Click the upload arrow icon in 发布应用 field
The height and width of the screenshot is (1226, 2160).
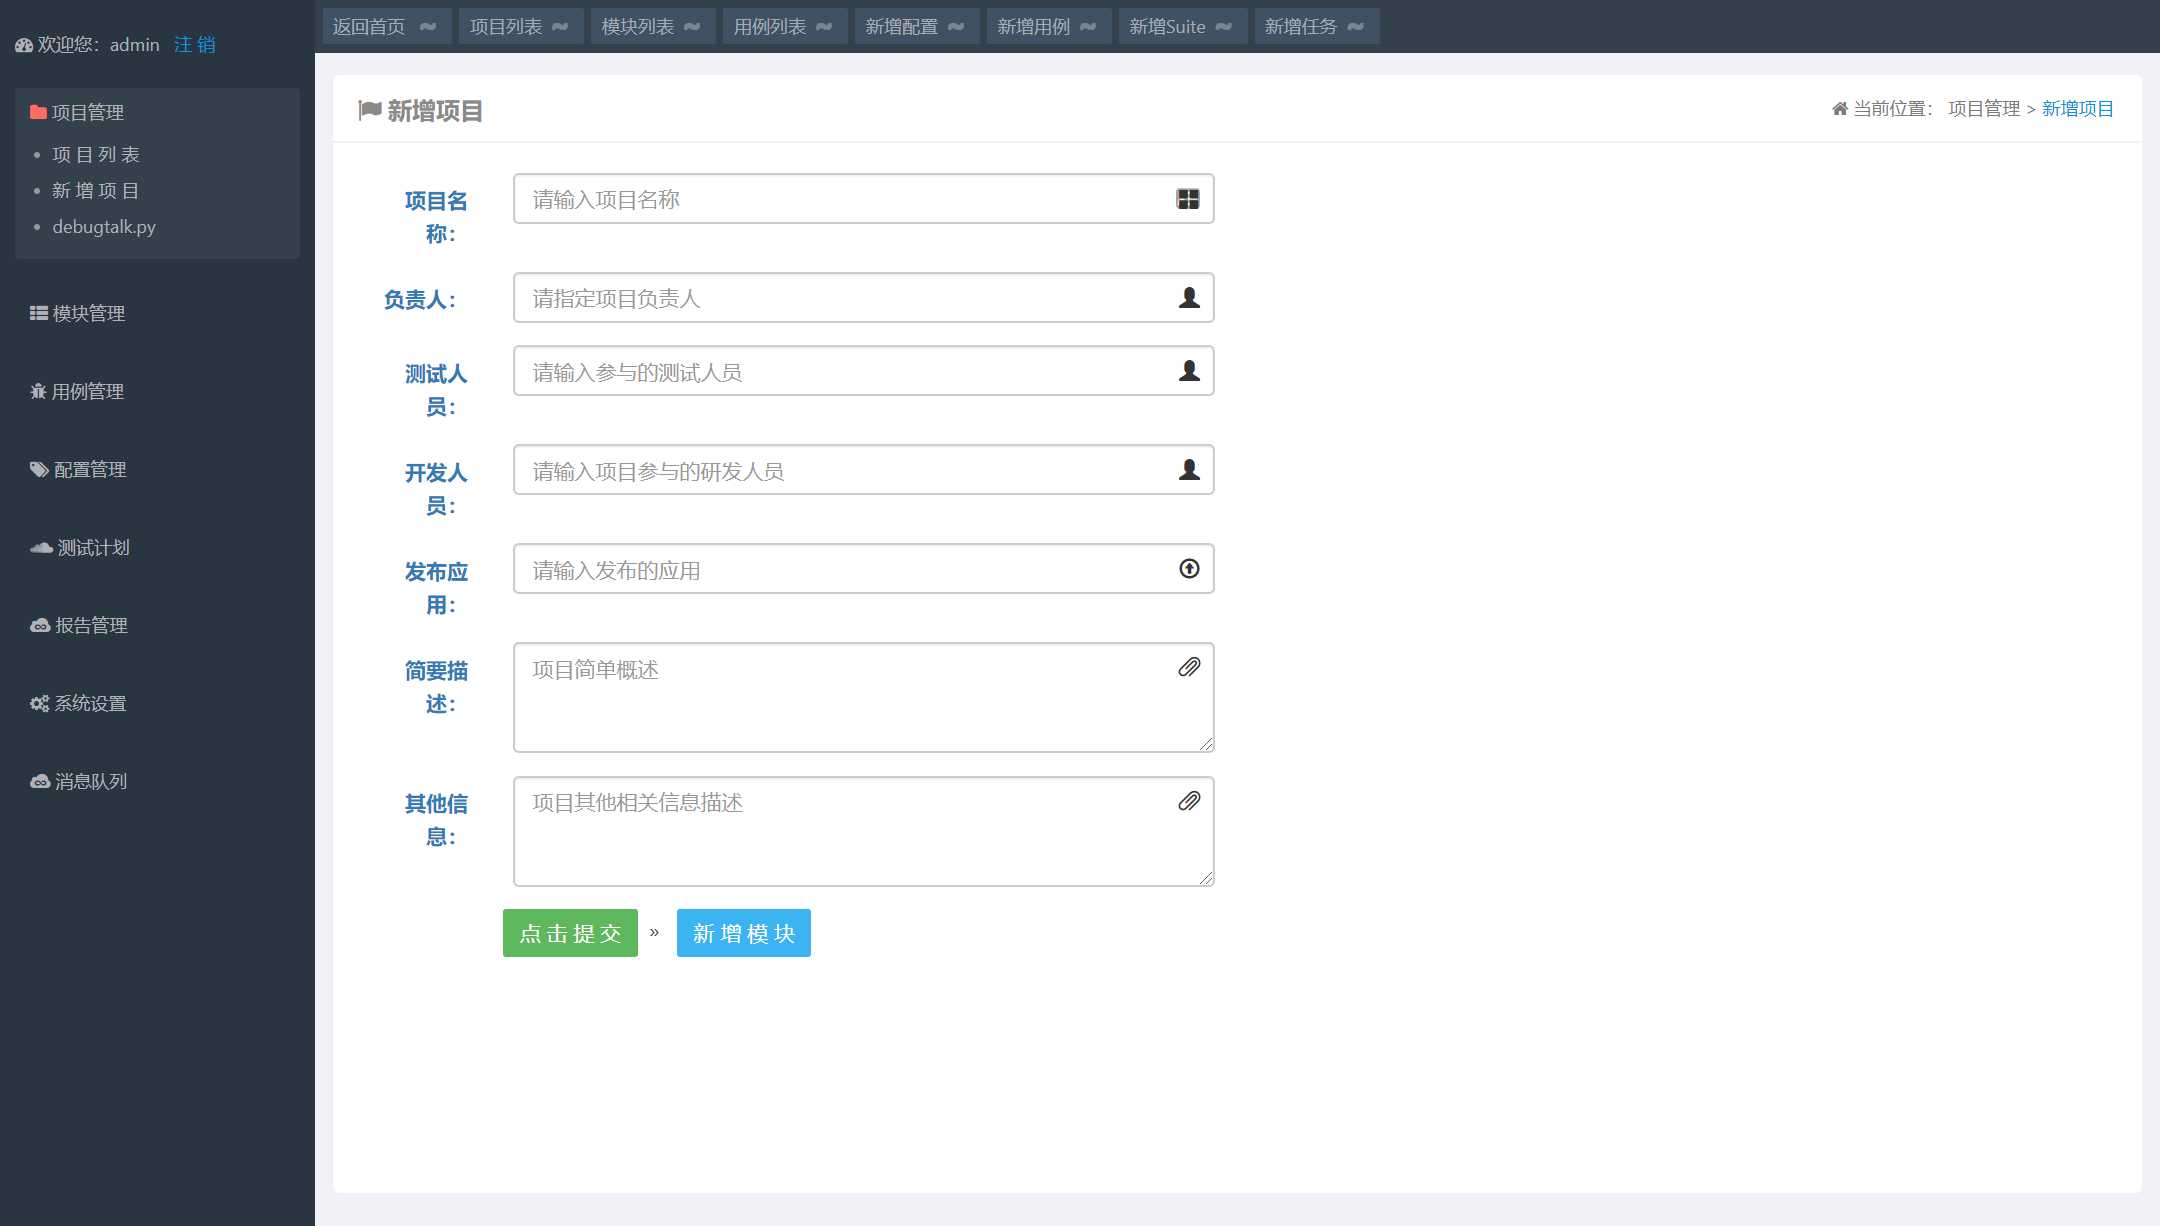point(1189,569)
